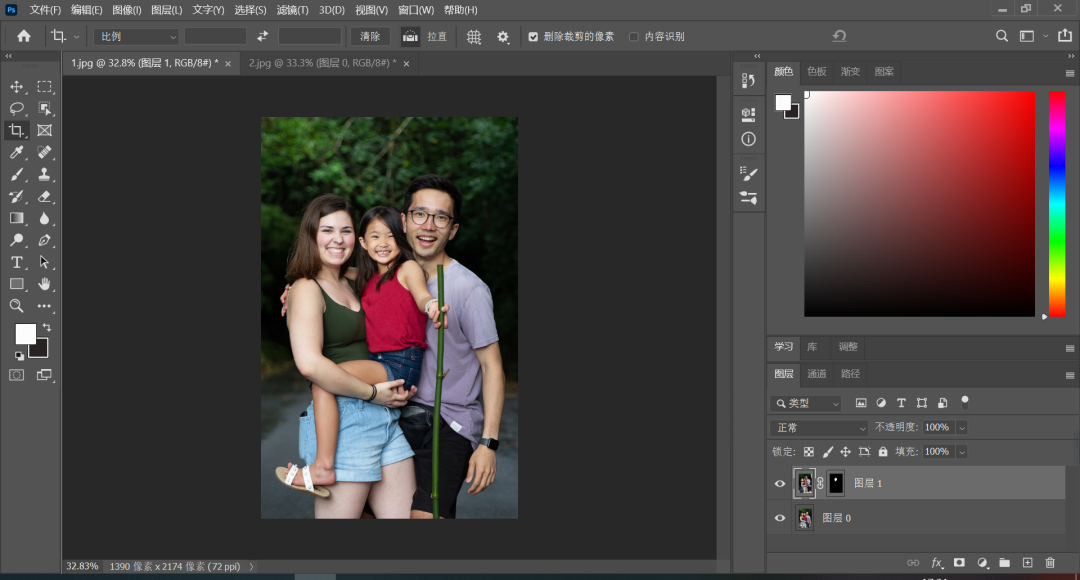The height and width of the screenshot is (580, 1080).
Task: Select the Pen tool
Action: pyautogui.click(x=45, y=240)
